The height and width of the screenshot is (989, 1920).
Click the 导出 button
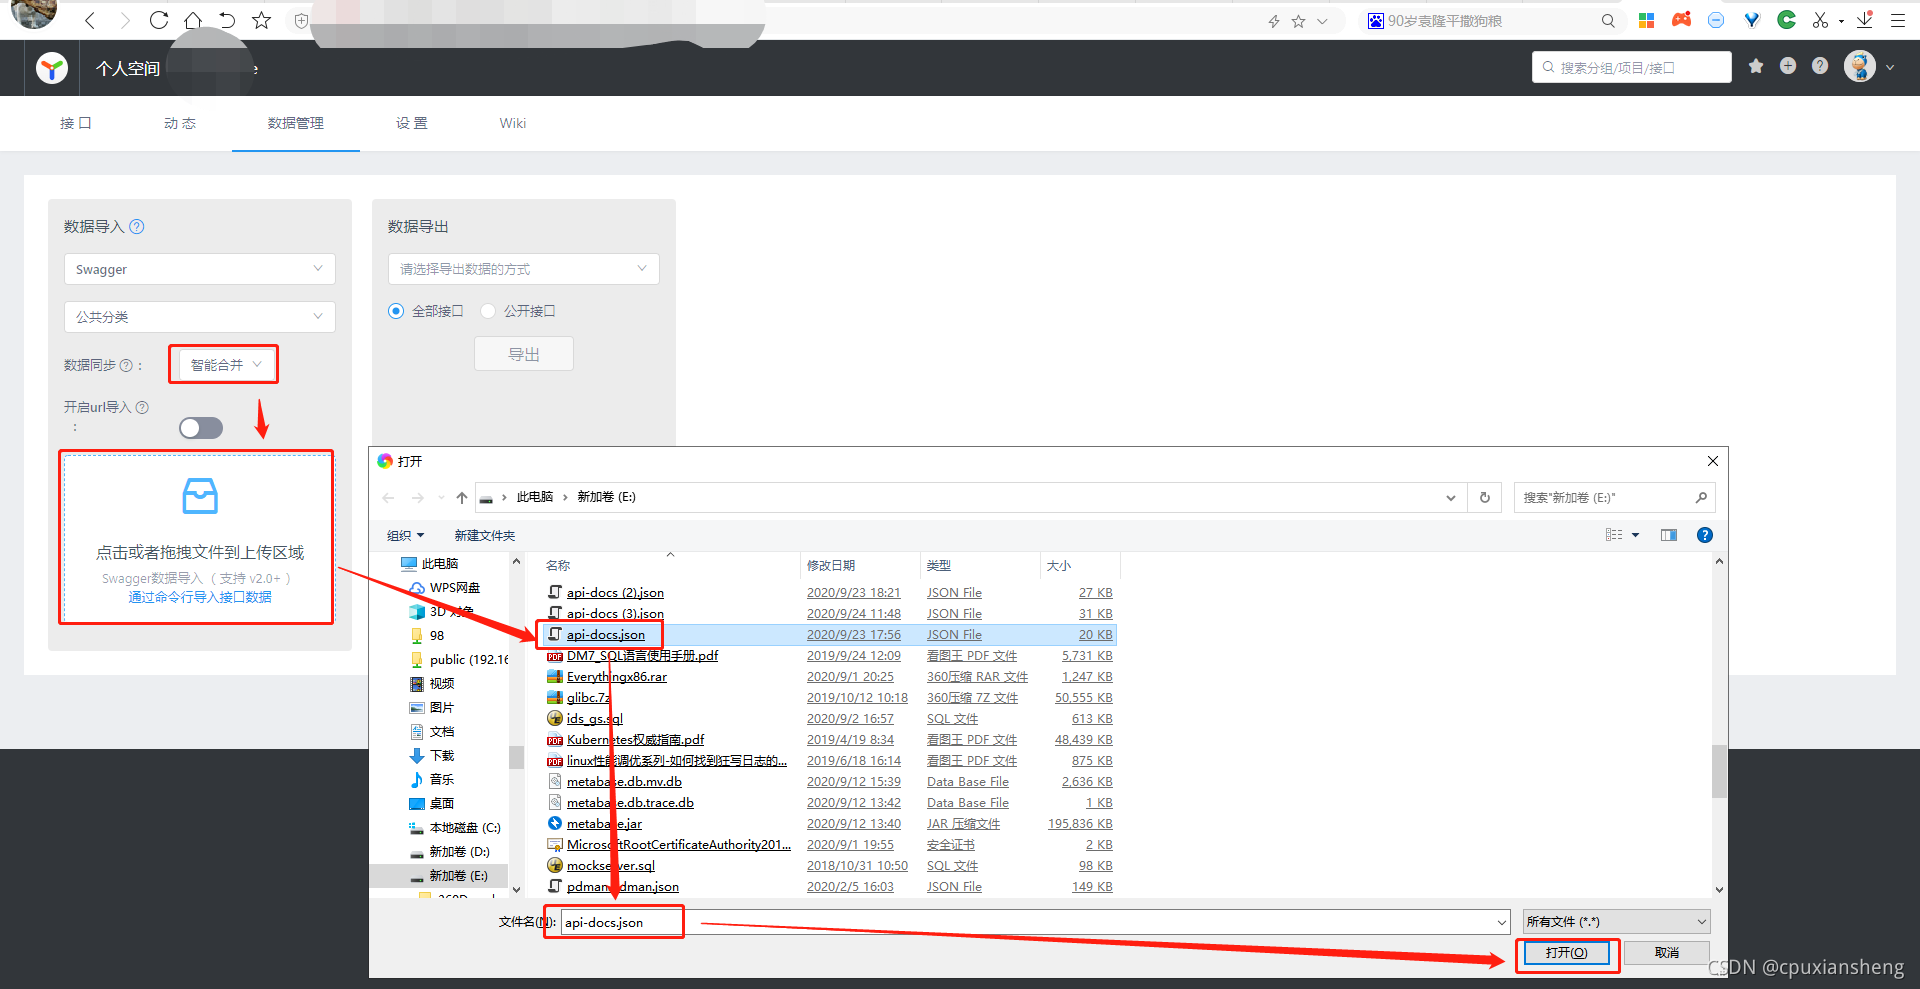(524, 354)
